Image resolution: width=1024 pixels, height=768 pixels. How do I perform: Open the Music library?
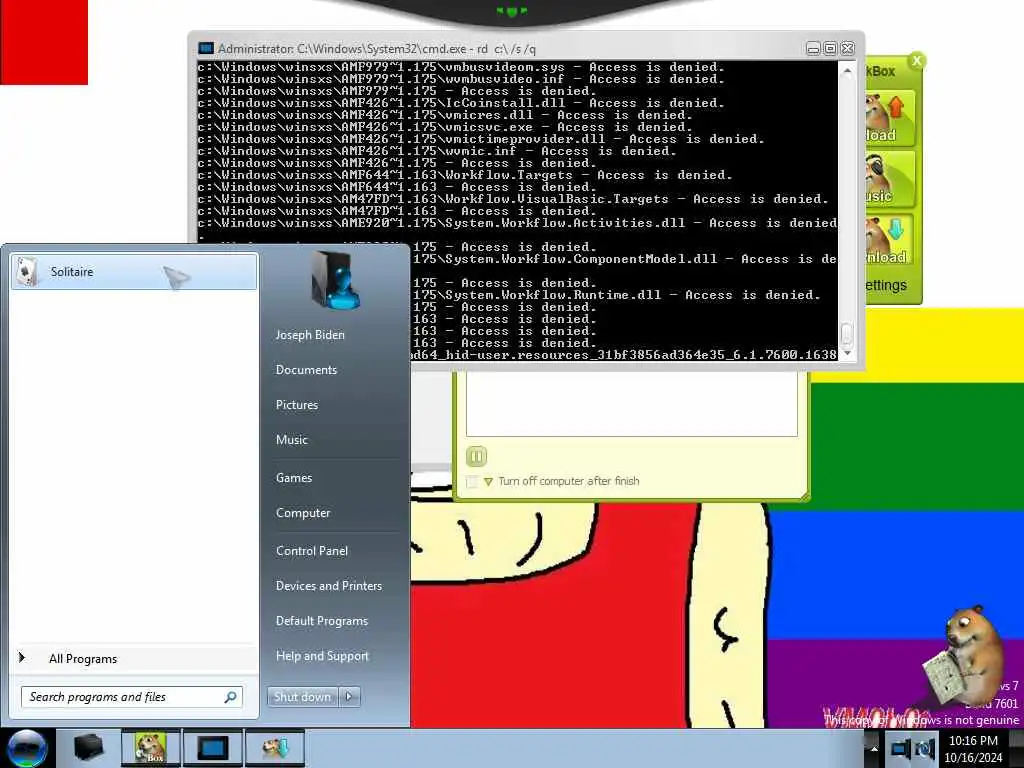point(292,440)
